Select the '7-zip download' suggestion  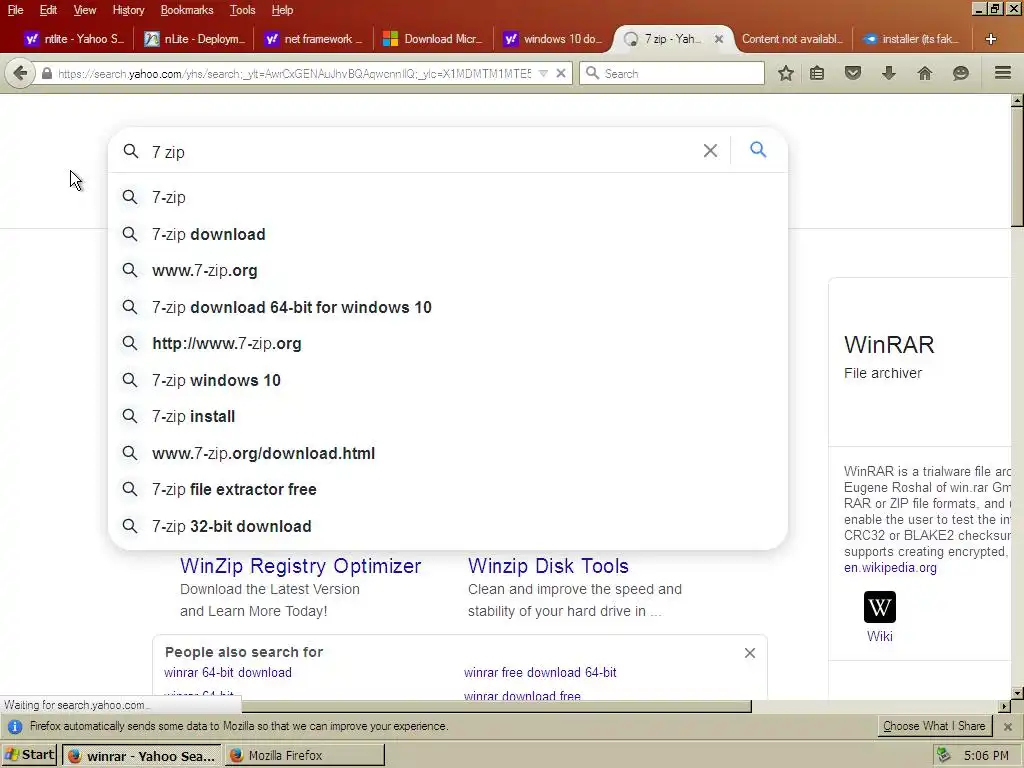448,234
